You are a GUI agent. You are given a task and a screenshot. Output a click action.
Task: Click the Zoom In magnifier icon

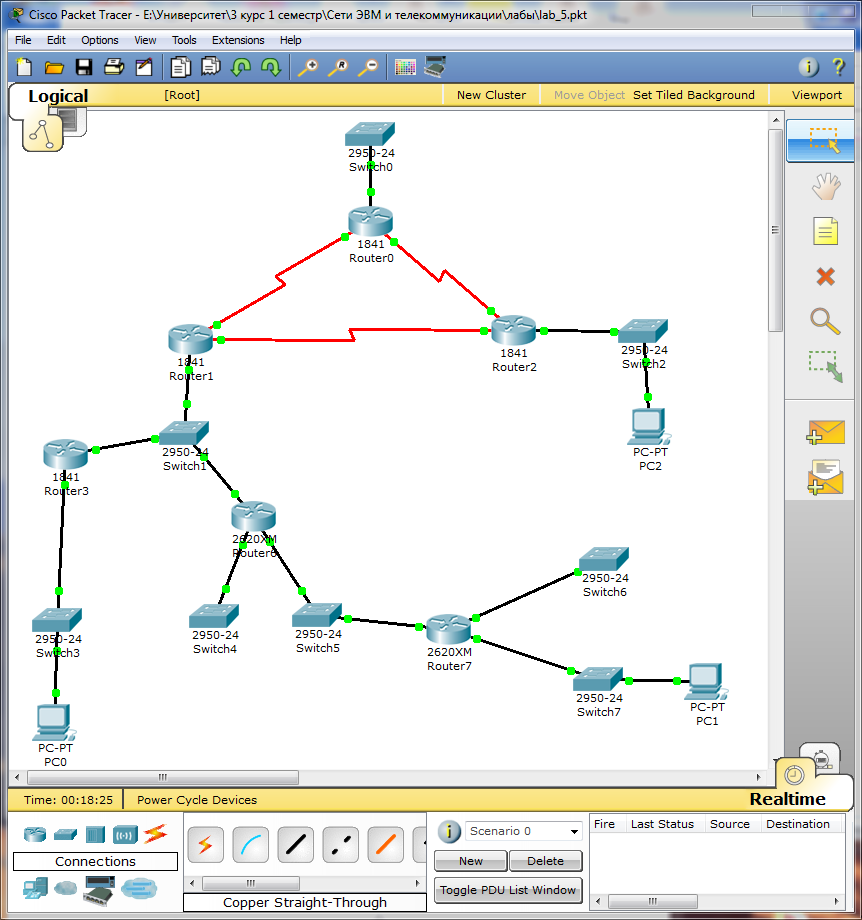(x=307, y=67)
